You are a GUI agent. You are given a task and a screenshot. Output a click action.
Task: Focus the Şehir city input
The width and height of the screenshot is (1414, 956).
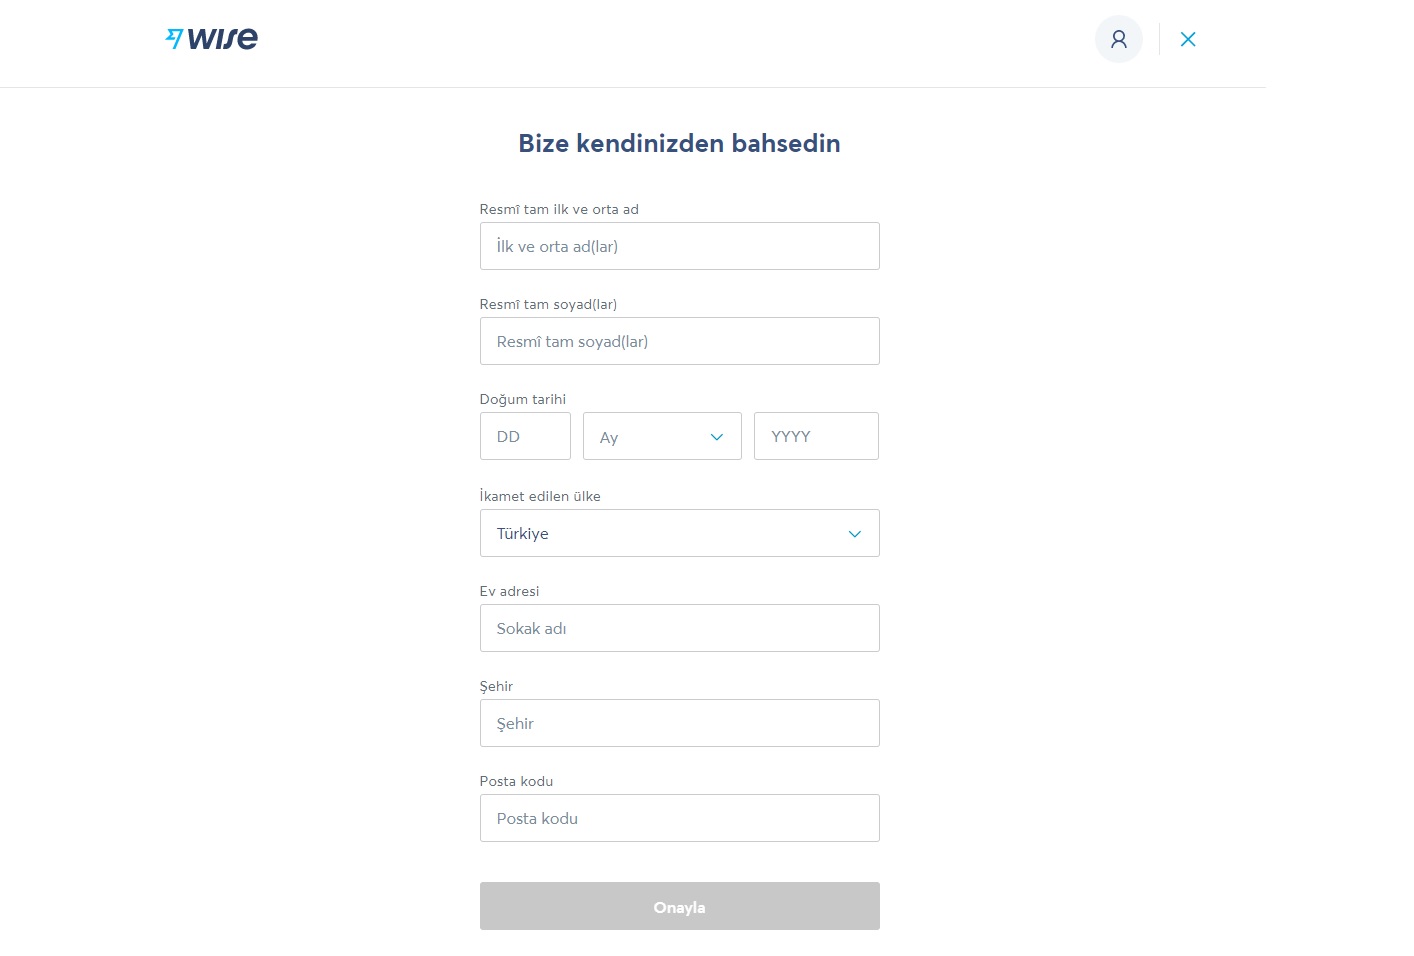point(679,723)
